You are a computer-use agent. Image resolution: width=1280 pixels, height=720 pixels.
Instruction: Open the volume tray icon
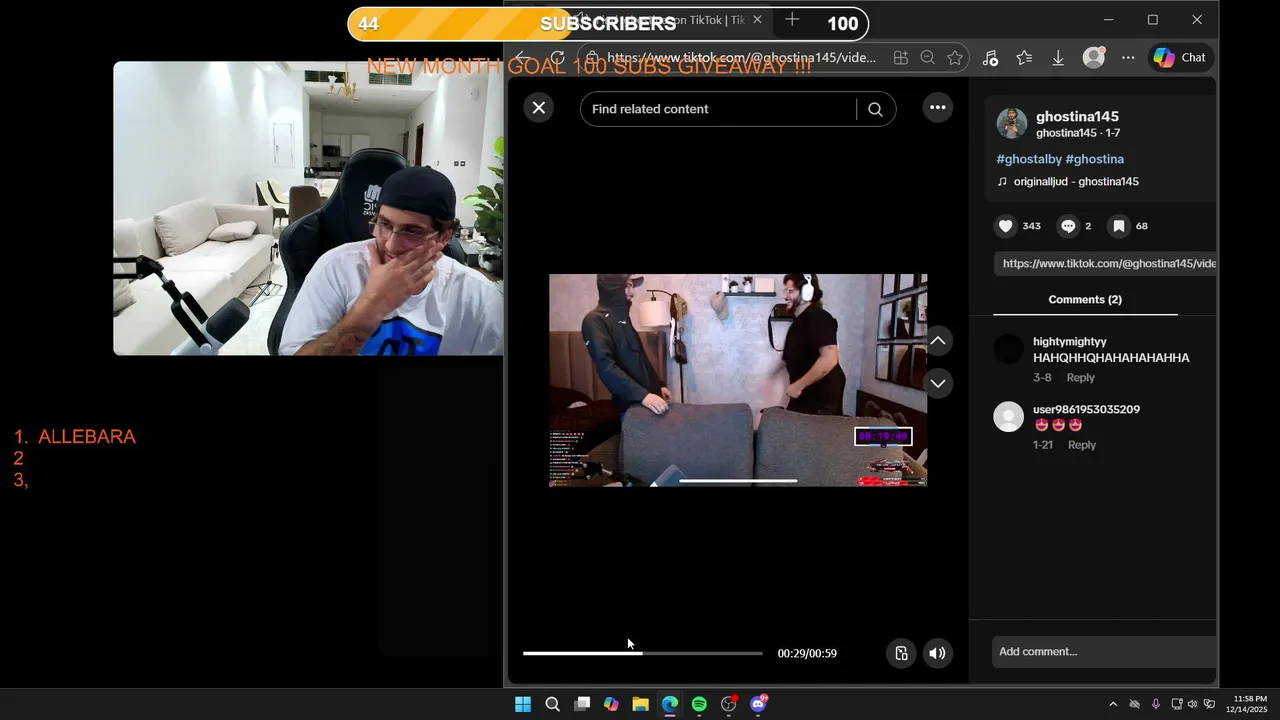(1192, 704)
